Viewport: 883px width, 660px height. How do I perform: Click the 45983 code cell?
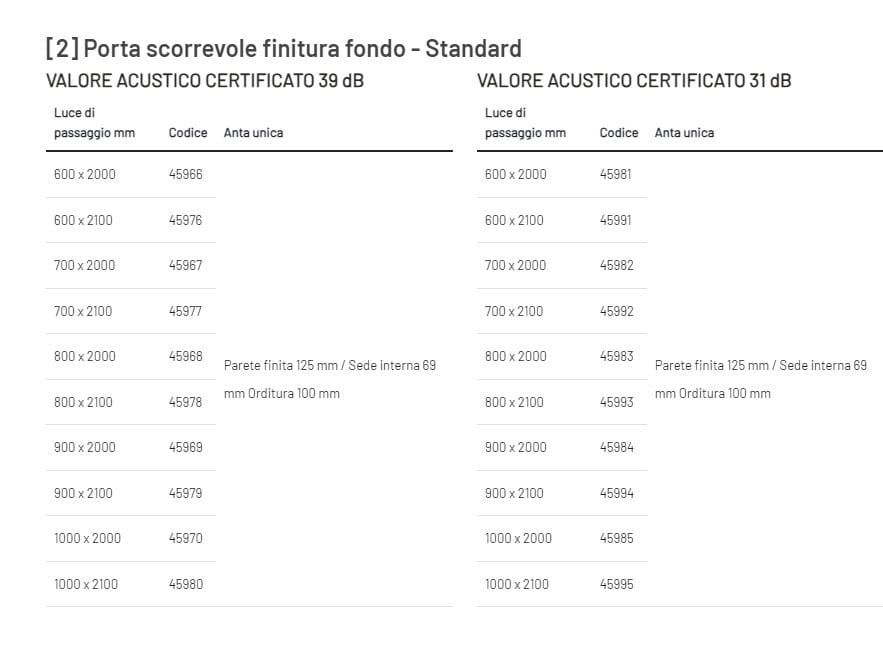pos(616,356)
